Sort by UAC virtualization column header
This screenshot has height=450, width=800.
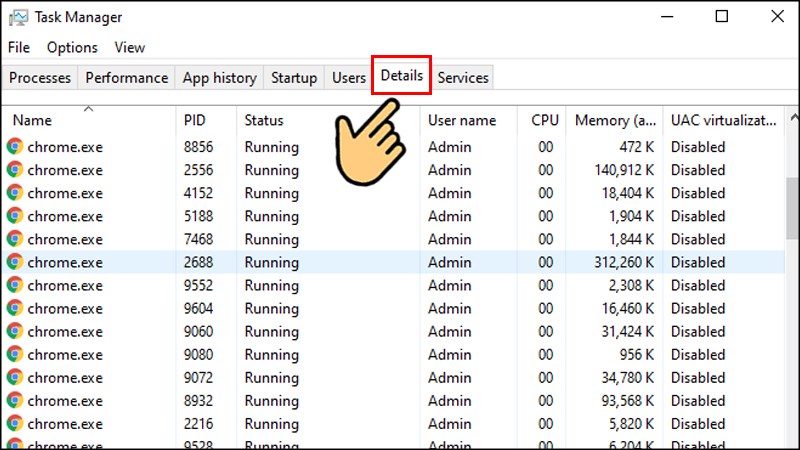pyautogui.click(x=723, y=120)
